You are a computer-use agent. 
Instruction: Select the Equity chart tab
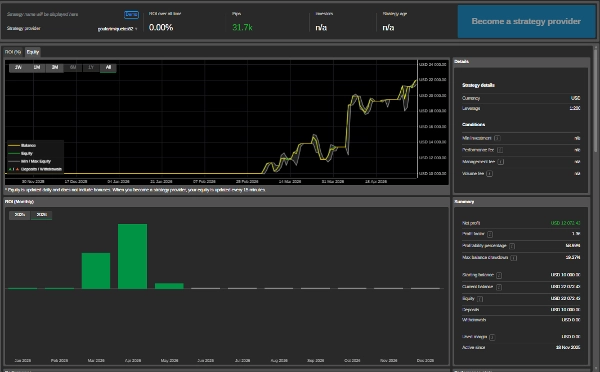[x=33, y=52]
